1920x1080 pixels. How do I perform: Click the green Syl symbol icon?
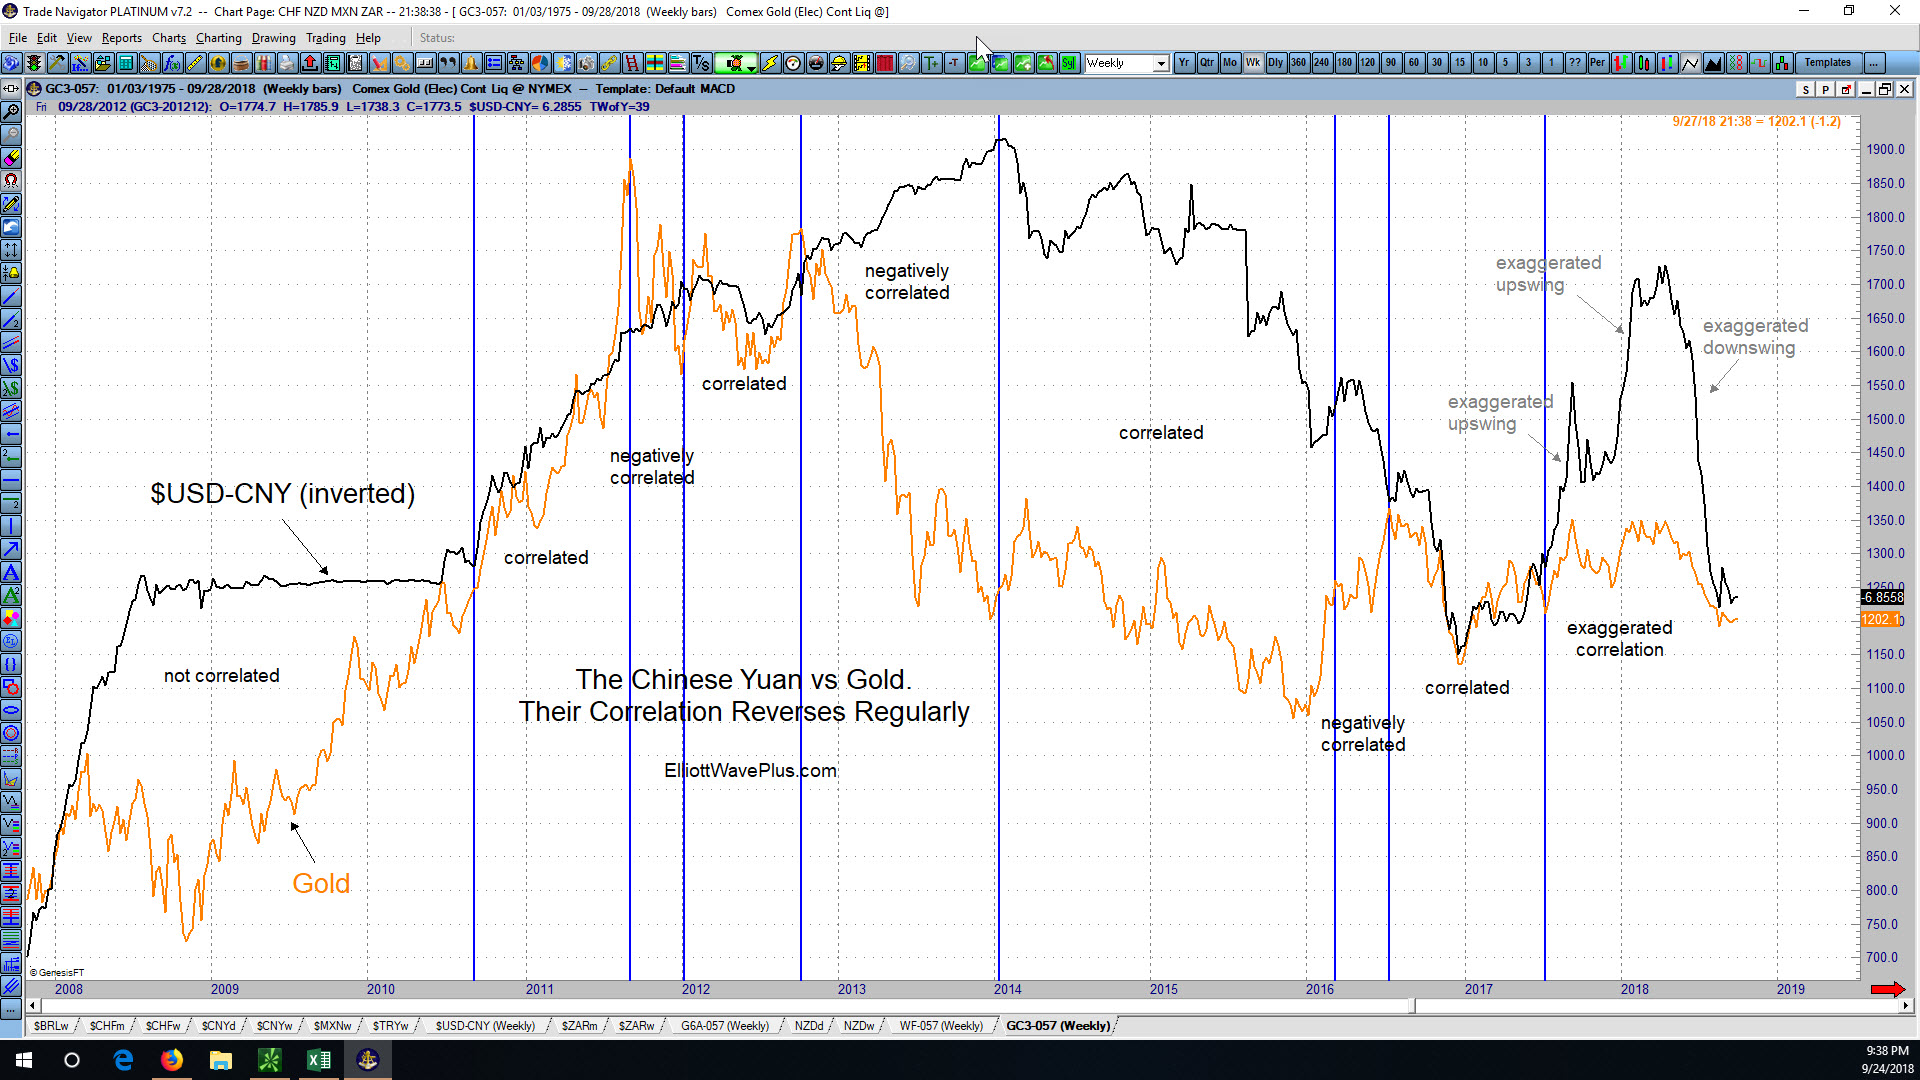(1069, 63)
